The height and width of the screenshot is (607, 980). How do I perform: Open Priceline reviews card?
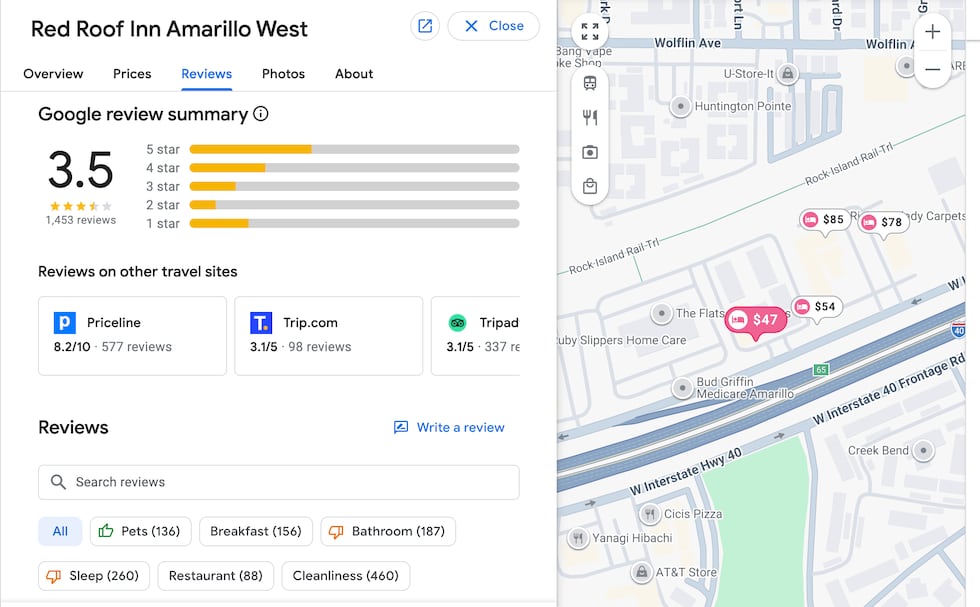(x=132, y=335)
